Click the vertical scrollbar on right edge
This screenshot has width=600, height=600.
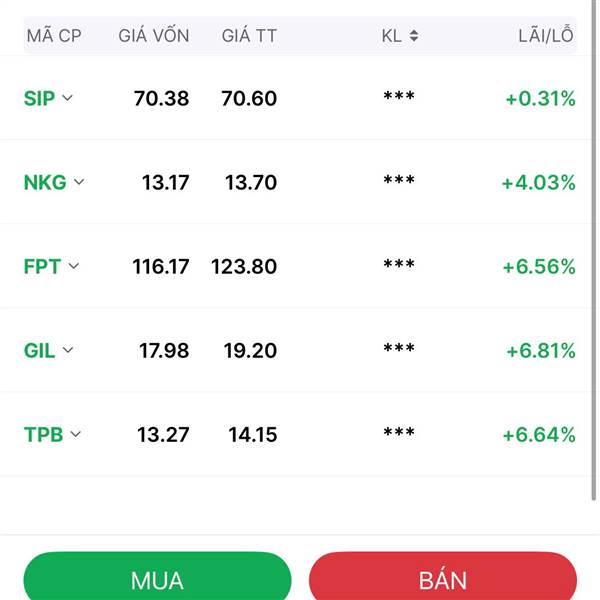pyautogui.click(x=593, y=250)
